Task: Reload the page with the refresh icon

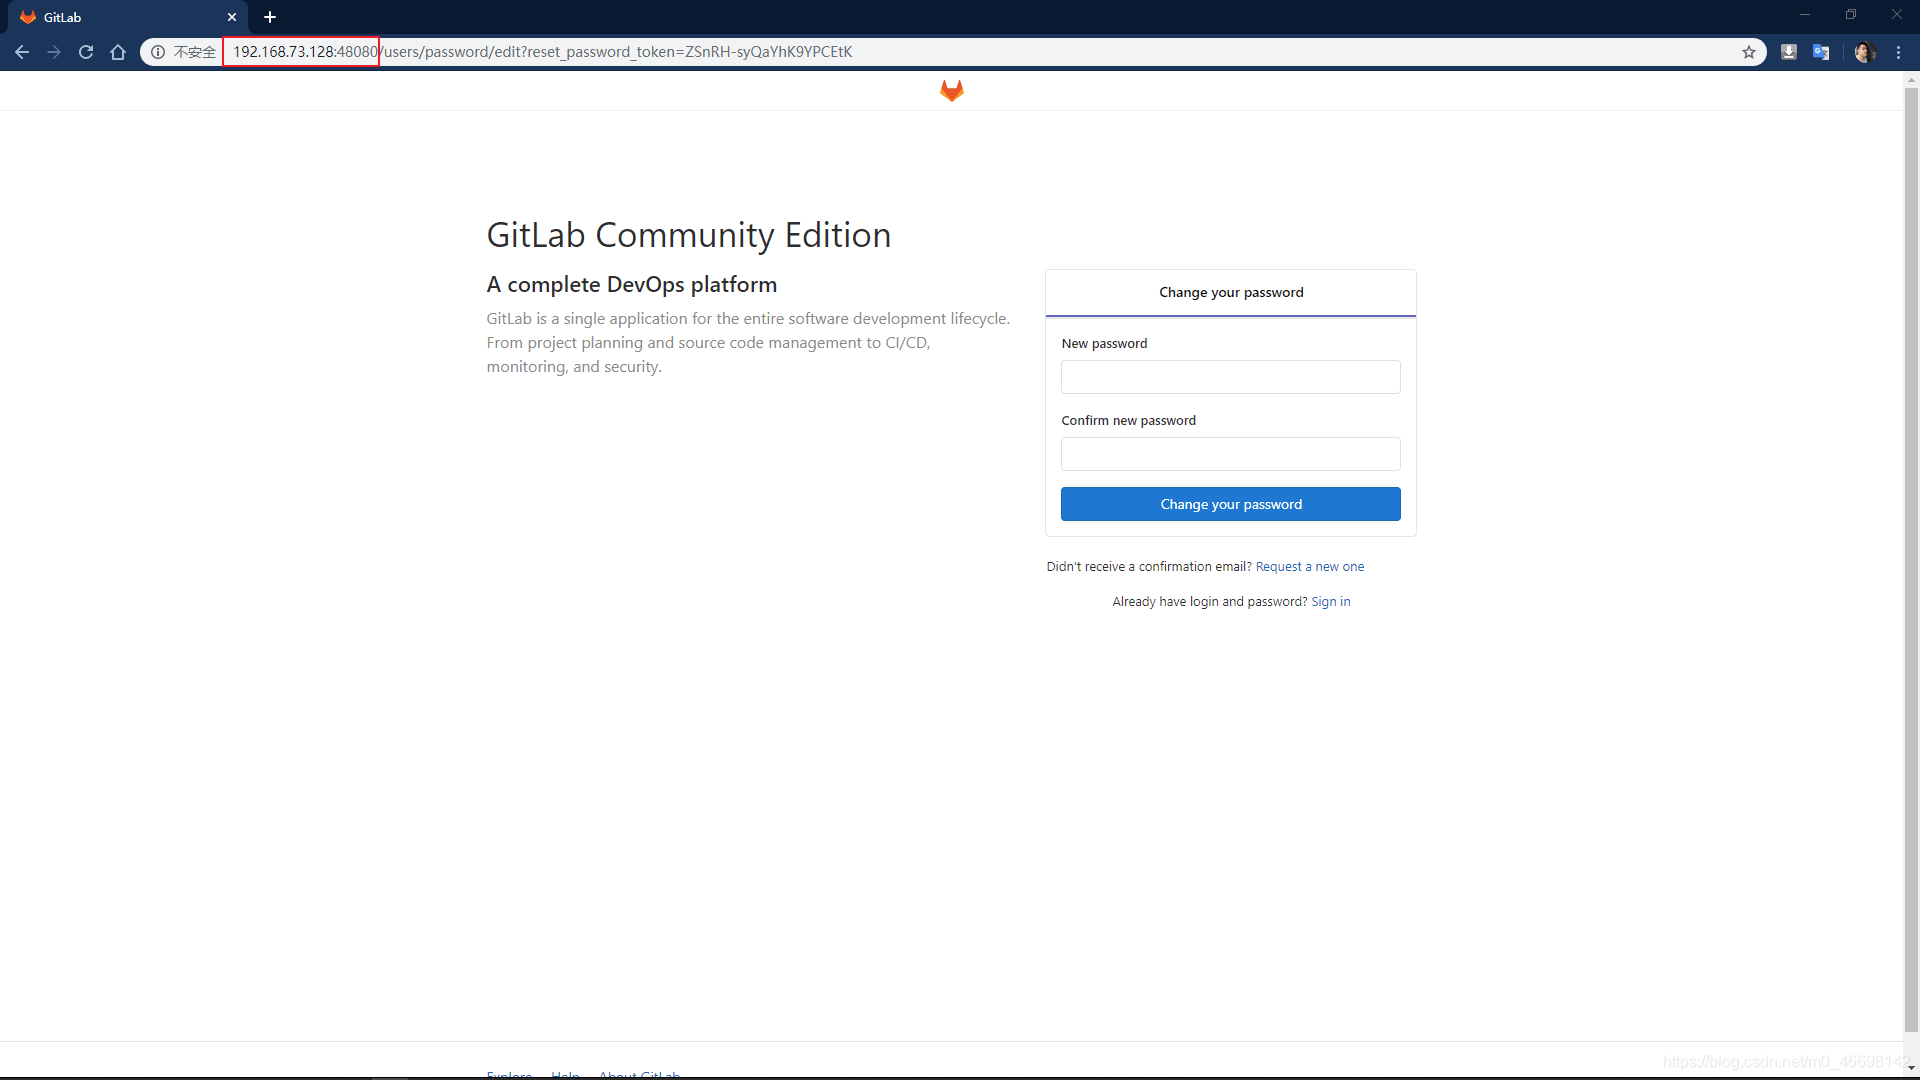Action: coord(86,52)
